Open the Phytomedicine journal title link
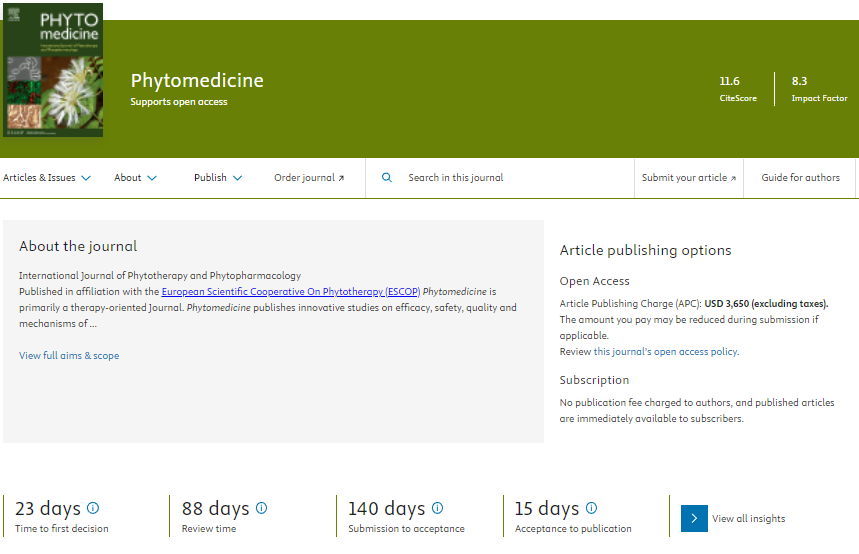 coord(197,81)
